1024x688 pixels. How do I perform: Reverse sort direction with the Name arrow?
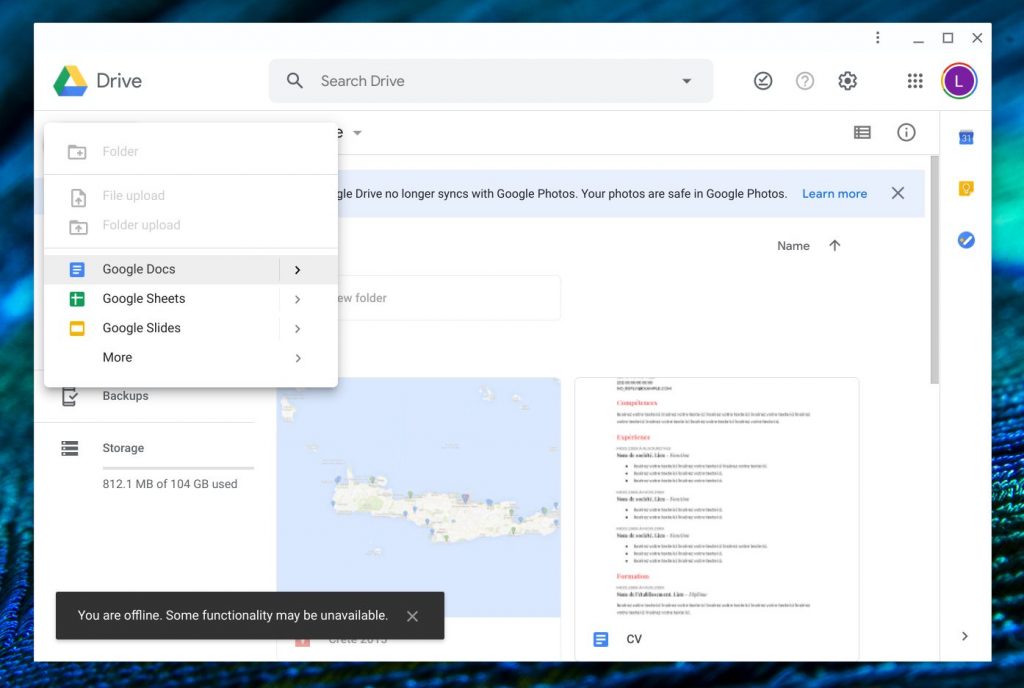(835, 246)
